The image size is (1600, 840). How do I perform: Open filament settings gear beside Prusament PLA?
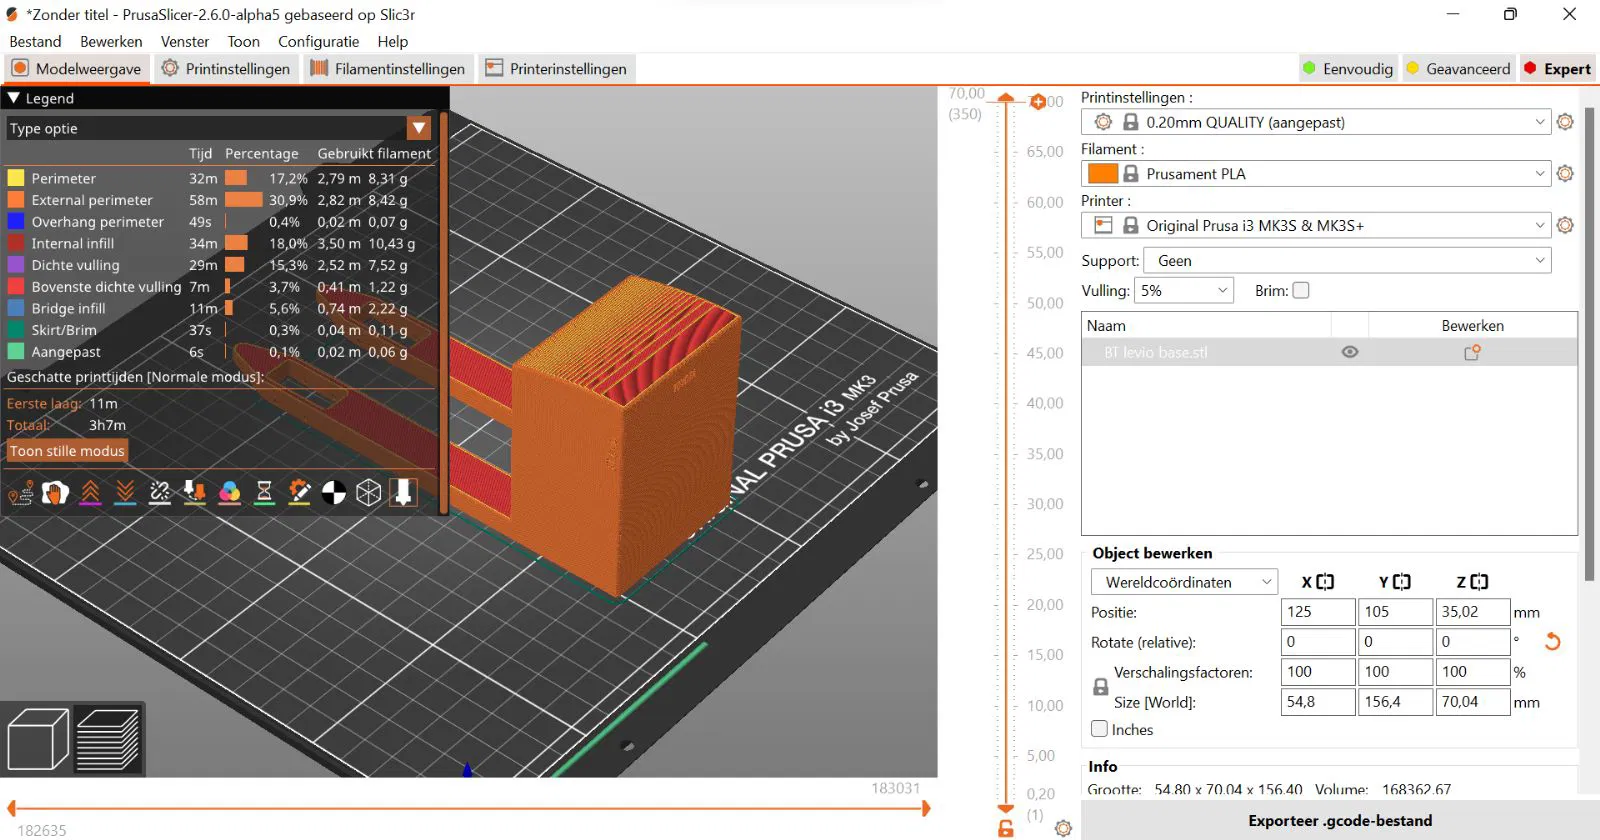1565,174
